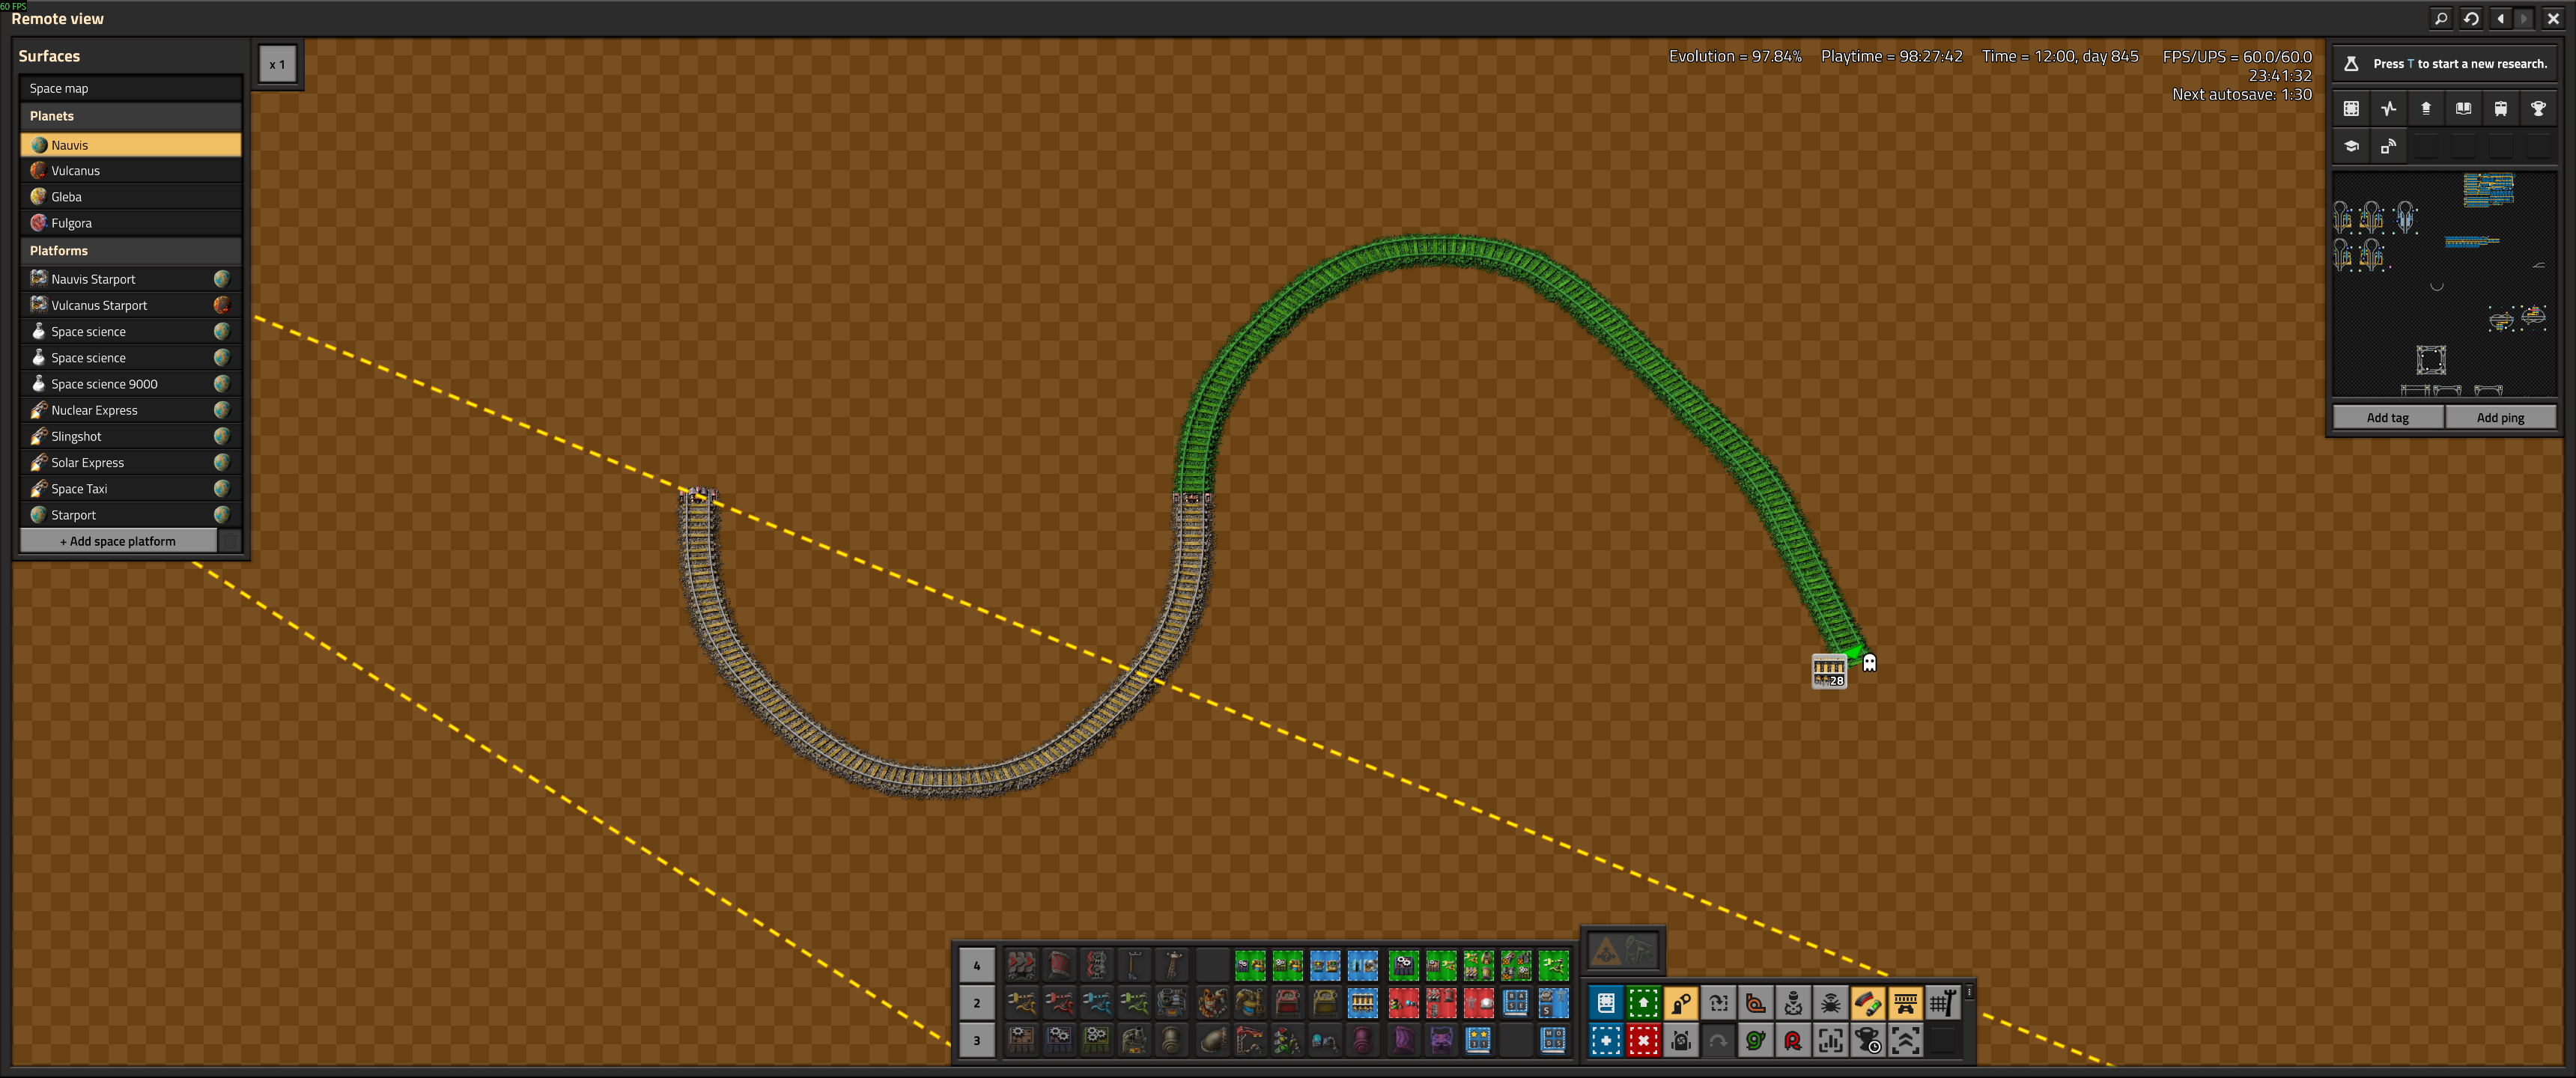Screen dimensions: 2576x1078
Task: Click the trophy with clock shortcut
Action: [1868, 1040]
